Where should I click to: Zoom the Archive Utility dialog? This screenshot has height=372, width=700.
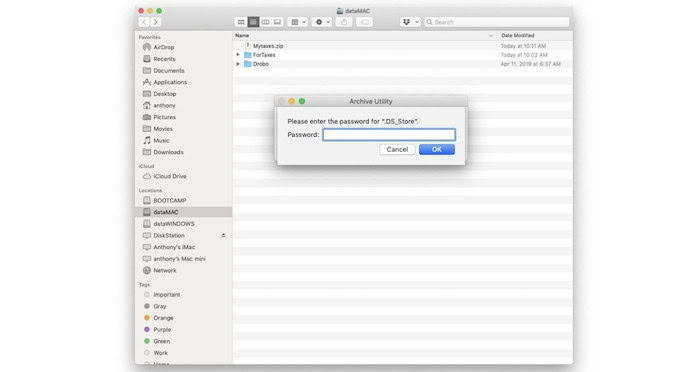302,101
